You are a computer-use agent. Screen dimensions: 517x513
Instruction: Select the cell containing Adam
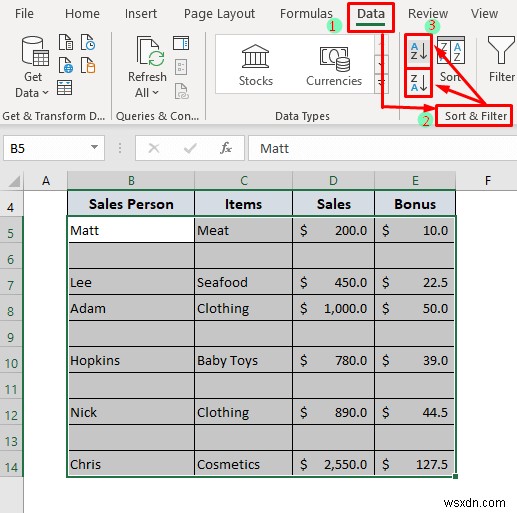(x=131, y=308)
